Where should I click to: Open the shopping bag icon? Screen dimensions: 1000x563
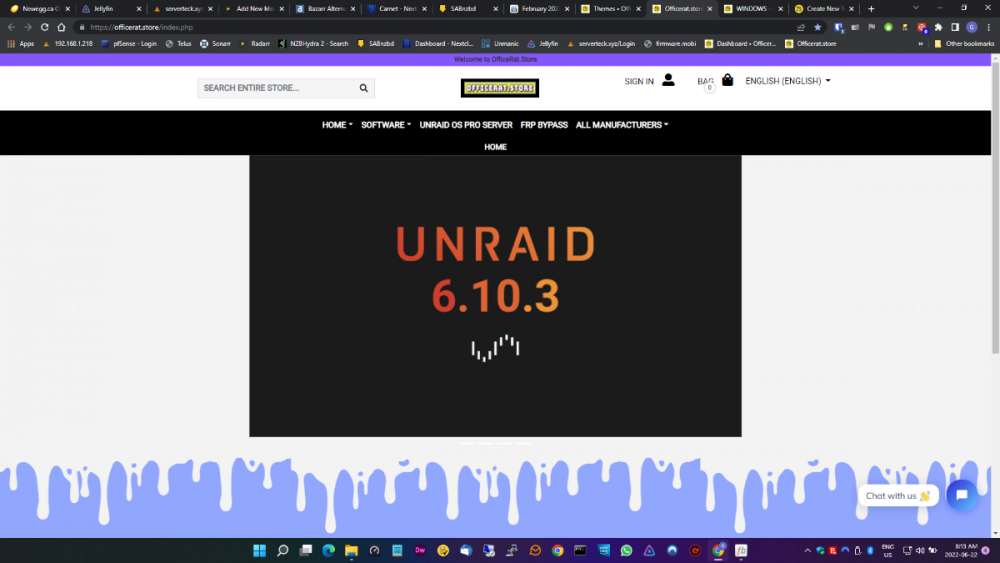tap(727, 80)
